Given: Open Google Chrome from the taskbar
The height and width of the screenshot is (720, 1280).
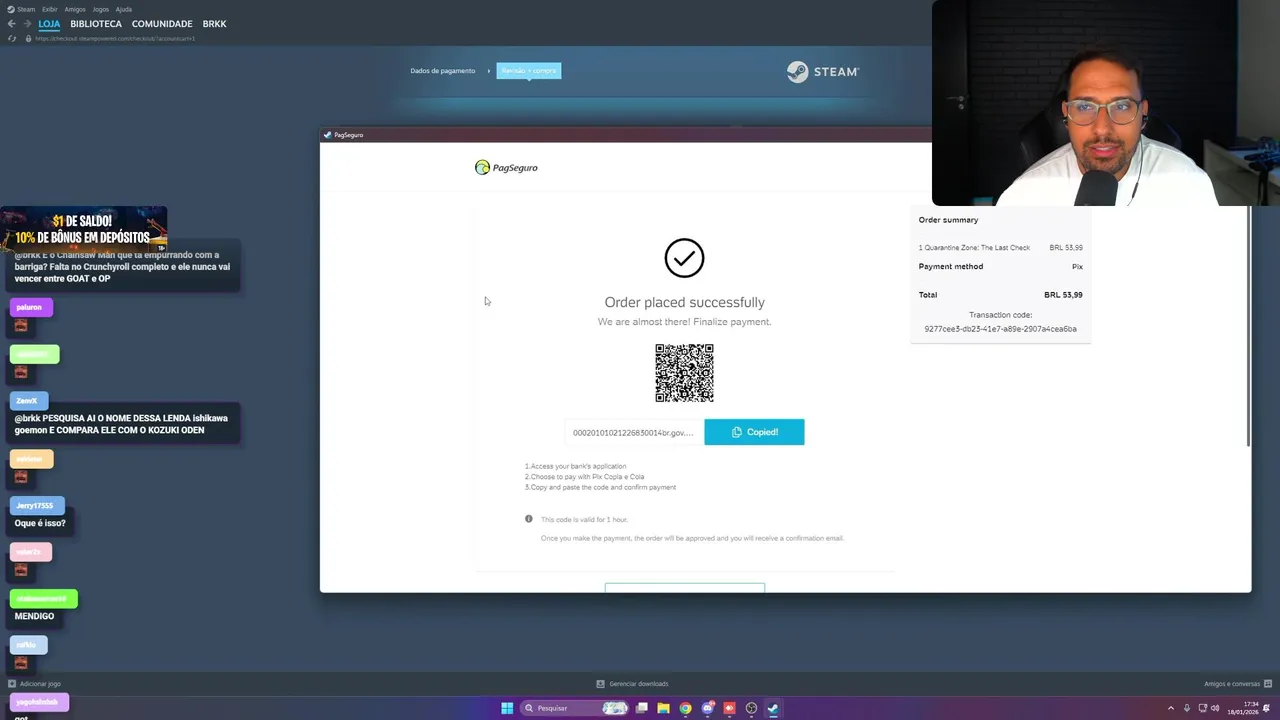Looking at the screenshot, I should [685, 708].
